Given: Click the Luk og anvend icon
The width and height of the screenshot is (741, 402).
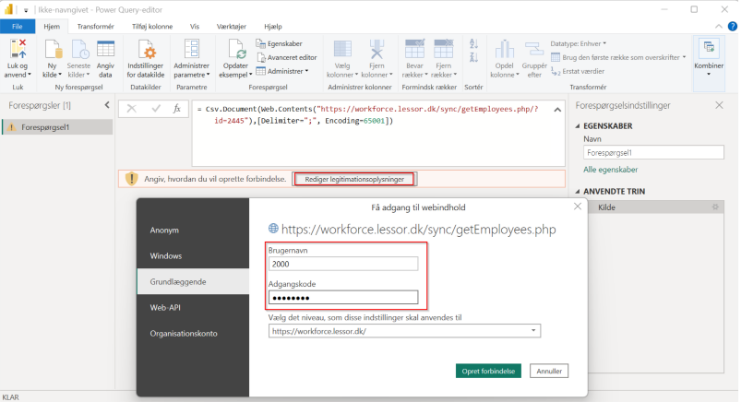Looking at the screenshot, I should point(18,49).
